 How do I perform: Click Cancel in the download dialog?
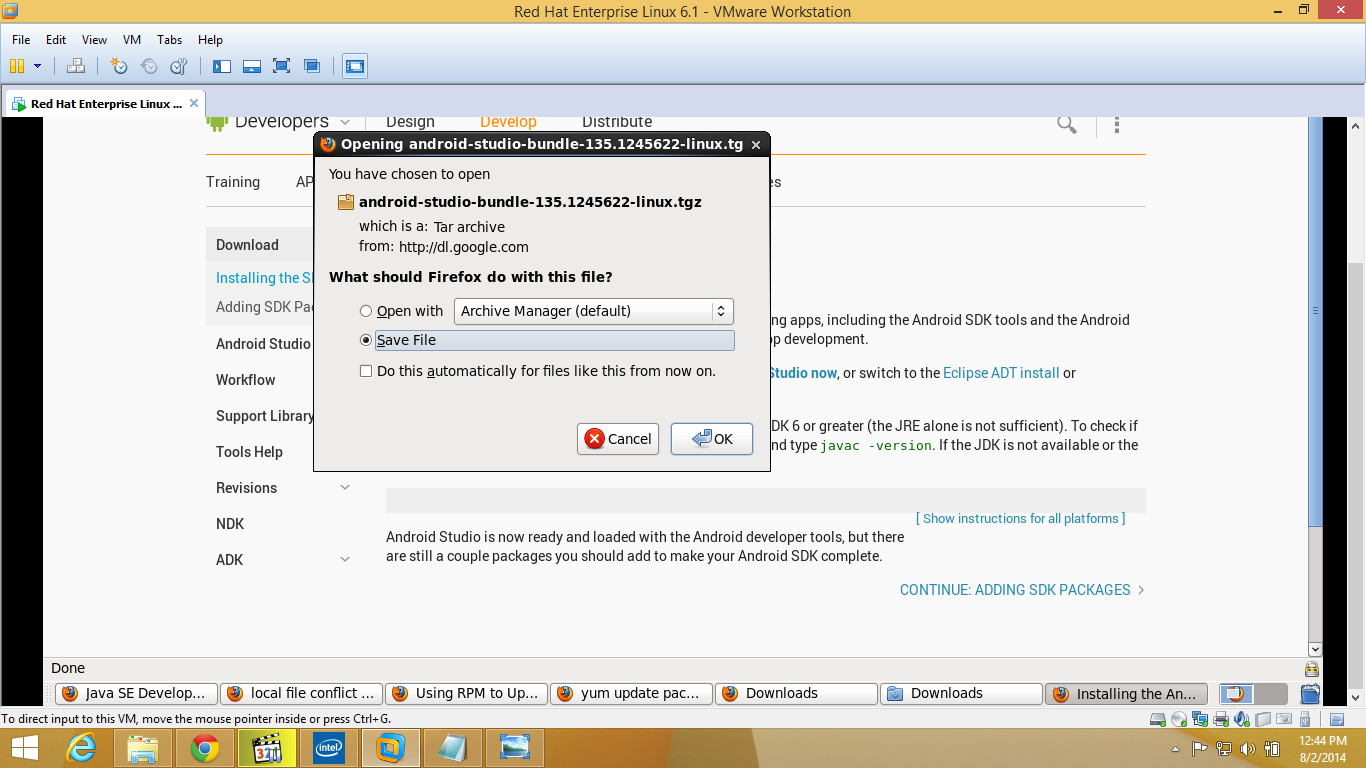618,439
